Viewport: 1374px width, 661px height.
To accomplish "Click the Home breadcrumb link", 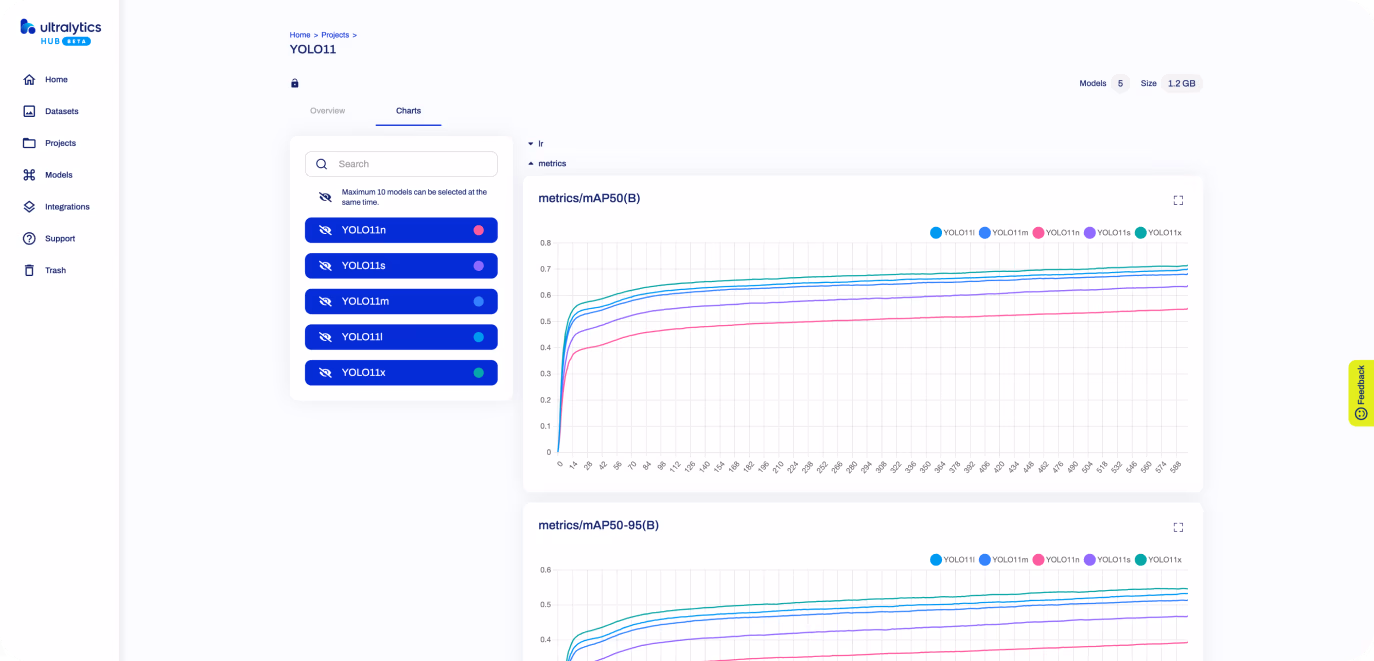I will coord(300,35).
